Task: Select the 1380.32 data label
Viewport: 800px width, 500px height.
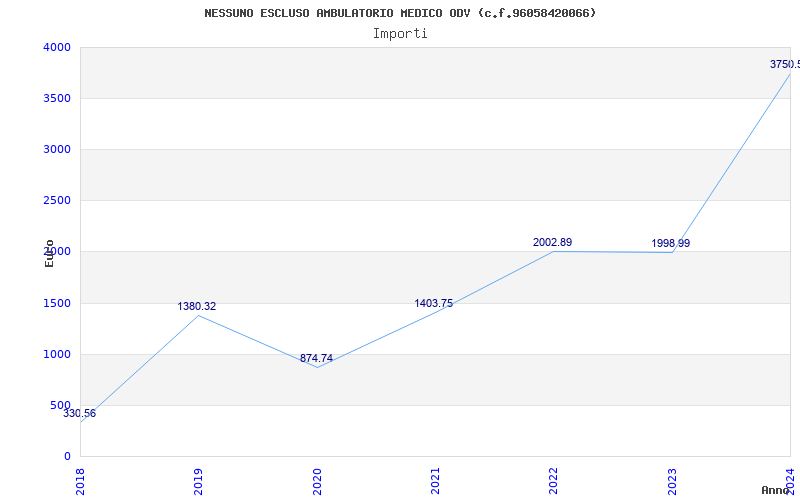Action: click(197, 306)
